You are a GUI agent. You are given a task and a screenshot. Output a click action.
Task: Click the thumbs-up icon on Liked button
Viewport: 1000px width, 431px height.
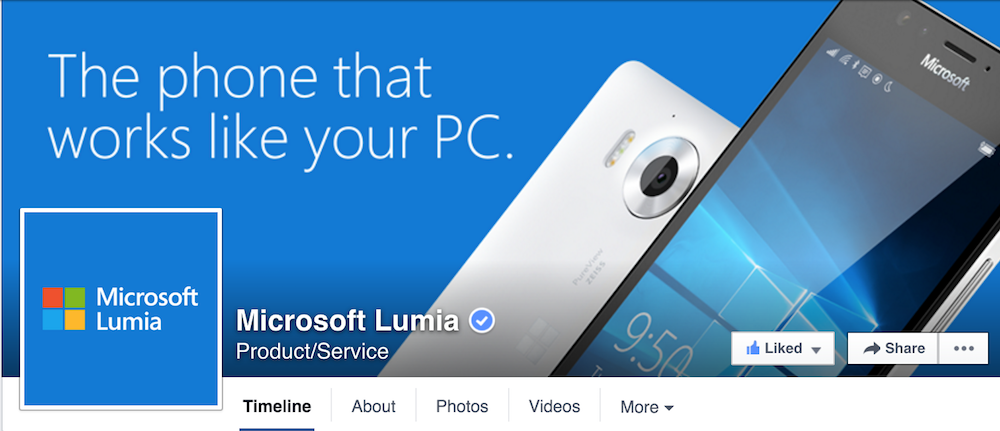pyautogui.click(x=753, y=348)
